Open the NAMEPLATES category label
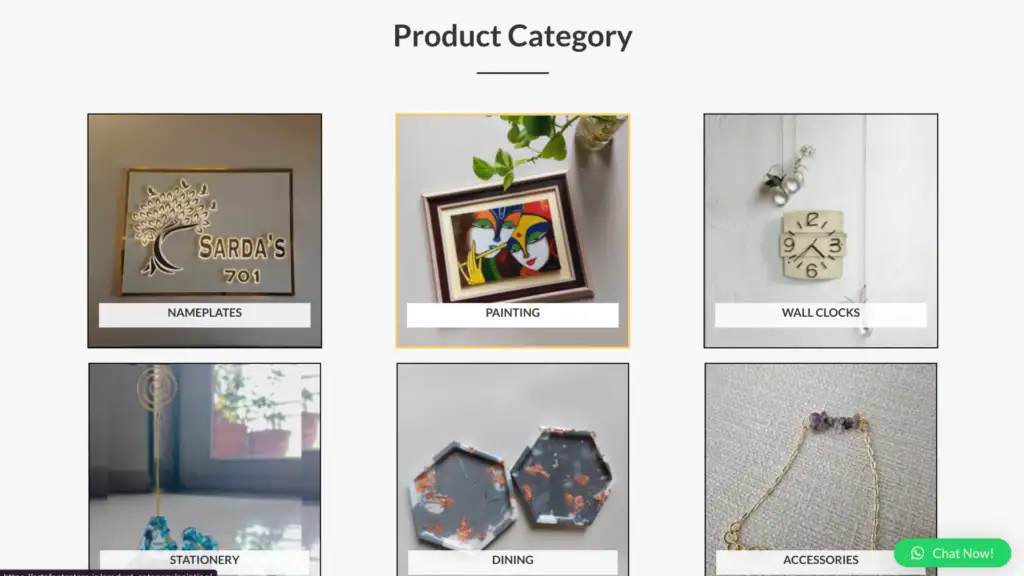 tap(204, 314)
